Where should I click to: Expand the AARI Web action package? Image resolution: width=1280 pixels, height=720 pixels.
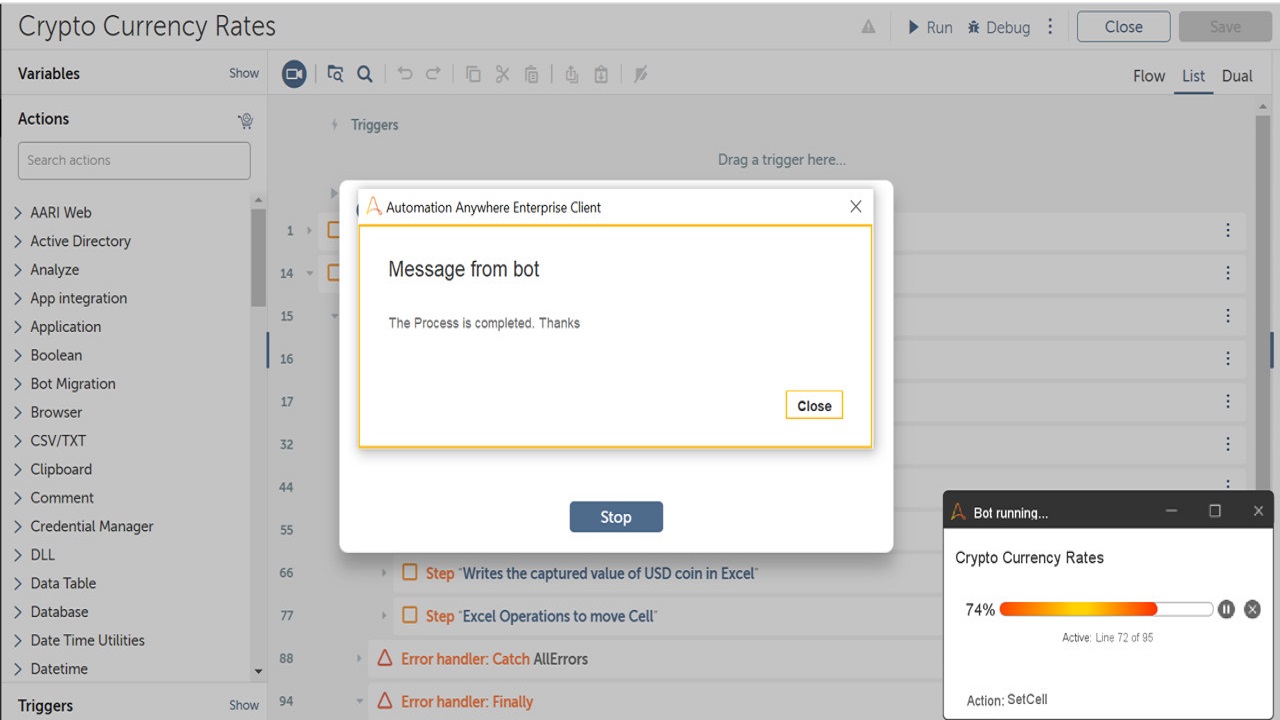pyautogui.click(x=18, y=213)
